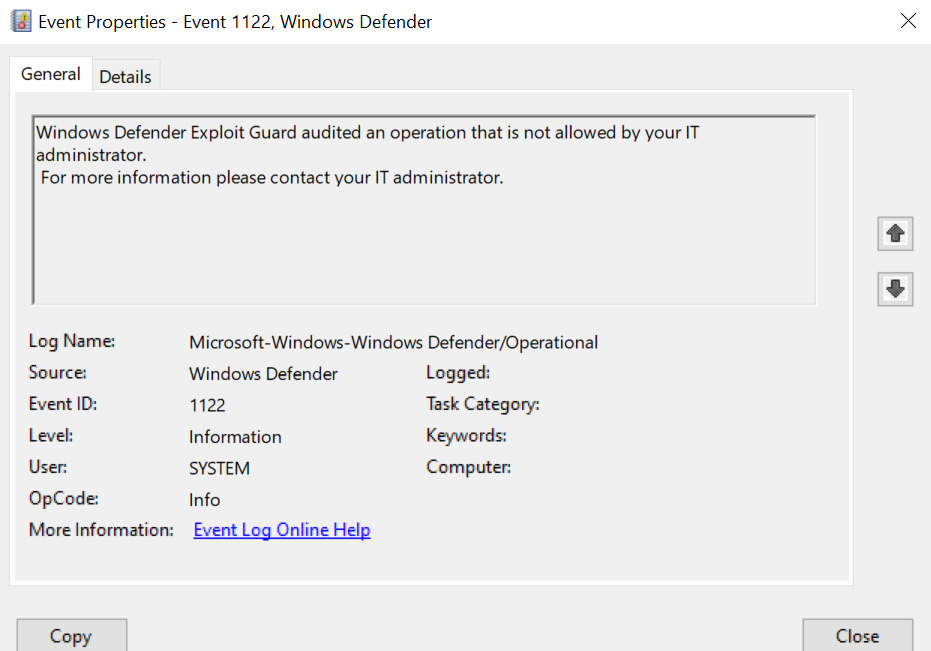This screenshot has width=931, height=651.
Task: Click the Logged: field label
Action: pos(458,373)
